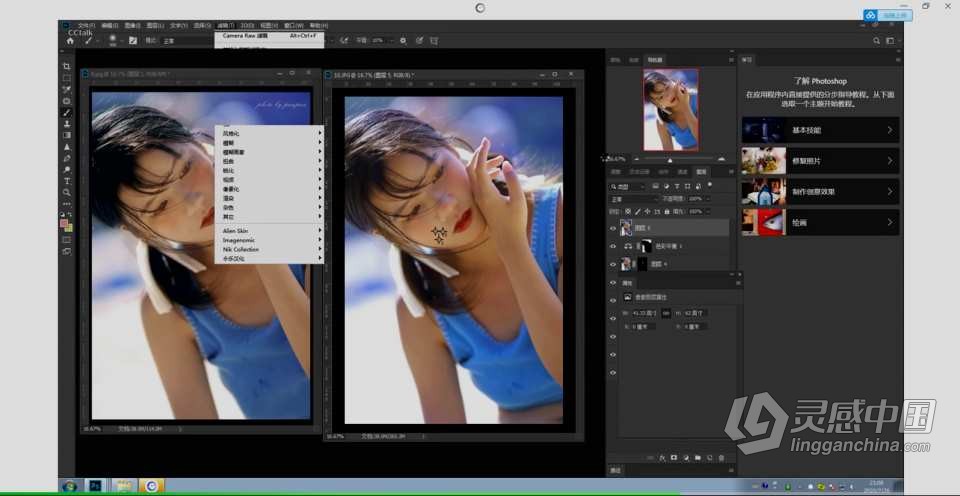Image resolution: width=960 pixels, height=496 pixels.
Task: Click the delete layer trash icon
Action: (x=721, y=458)
